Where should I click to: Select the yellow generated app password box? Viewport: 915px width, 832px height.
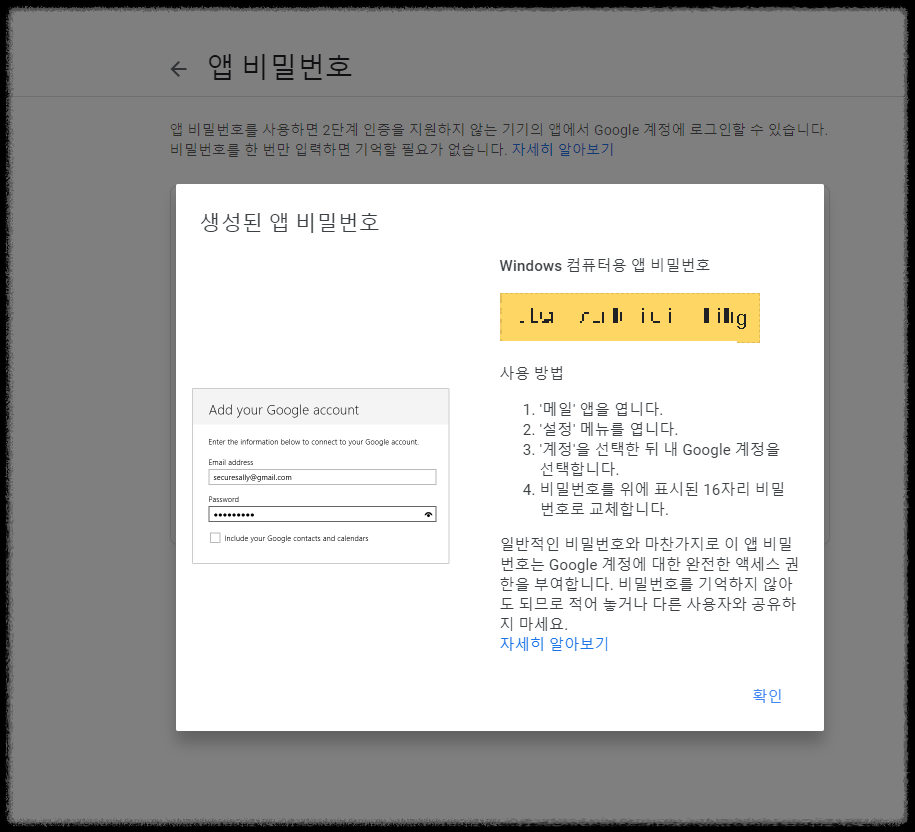click(630, 317)
